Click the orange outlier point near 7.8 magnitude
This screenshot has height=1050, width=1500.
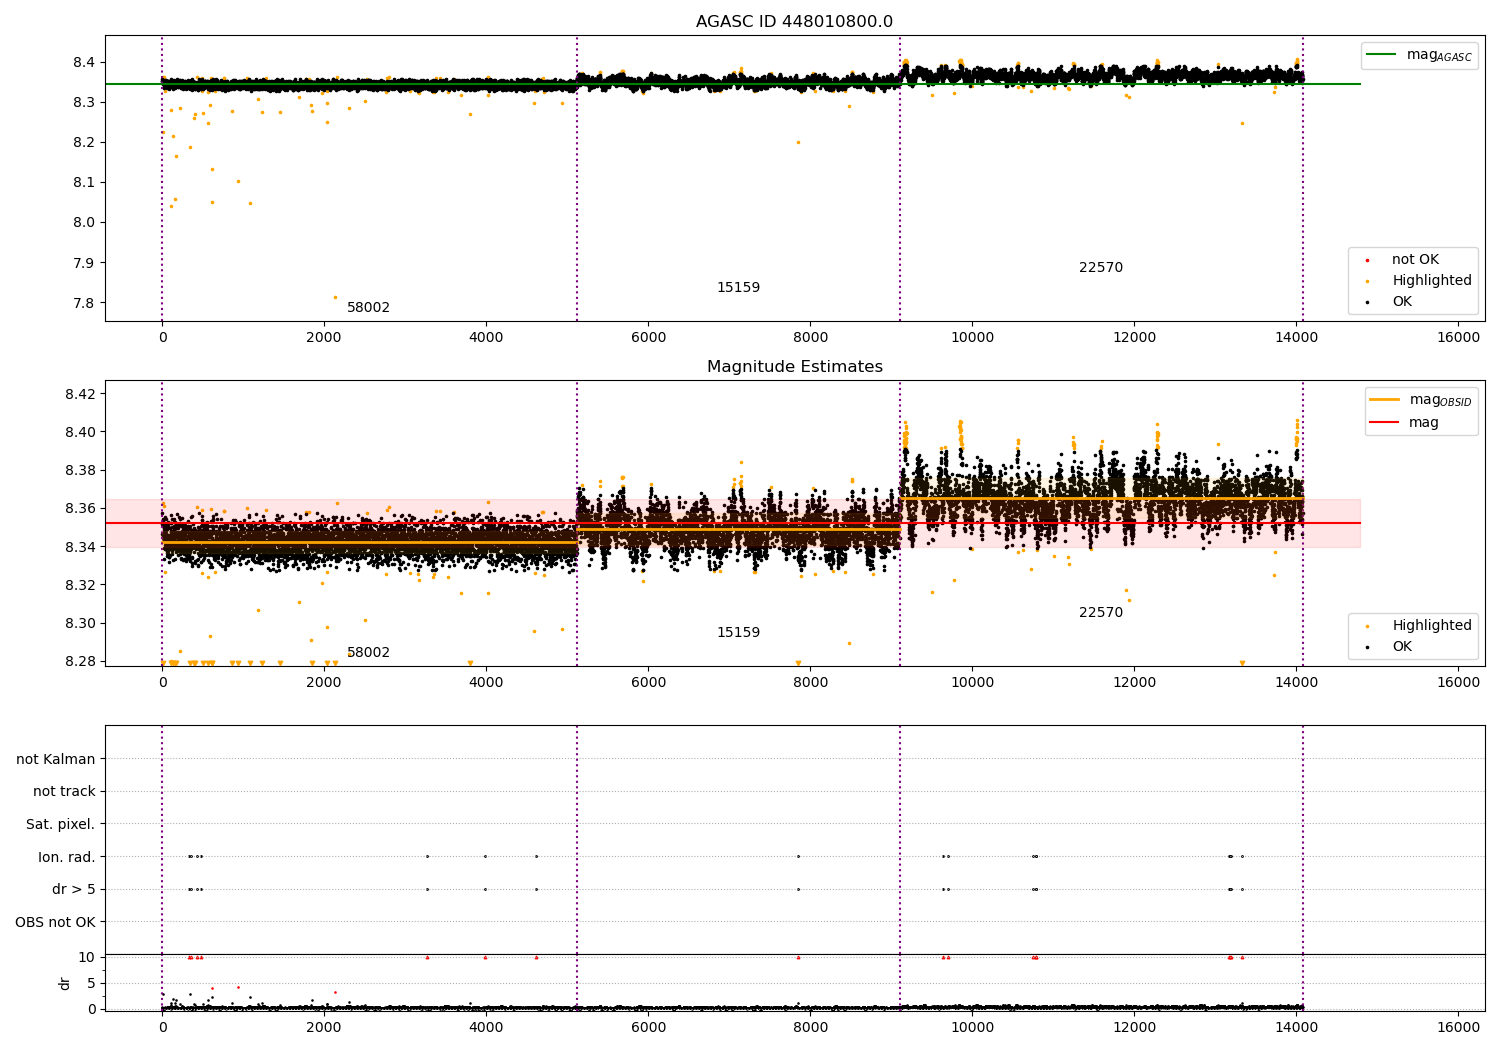coord(335,297)
